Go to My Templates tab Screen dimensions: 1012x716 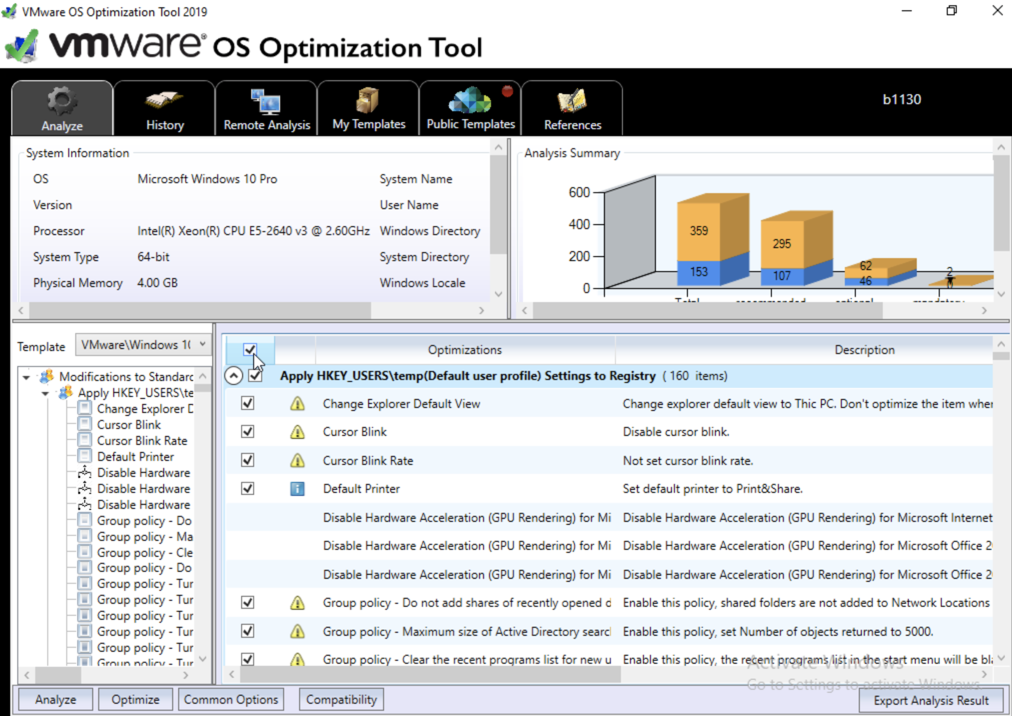pos(369,108)
